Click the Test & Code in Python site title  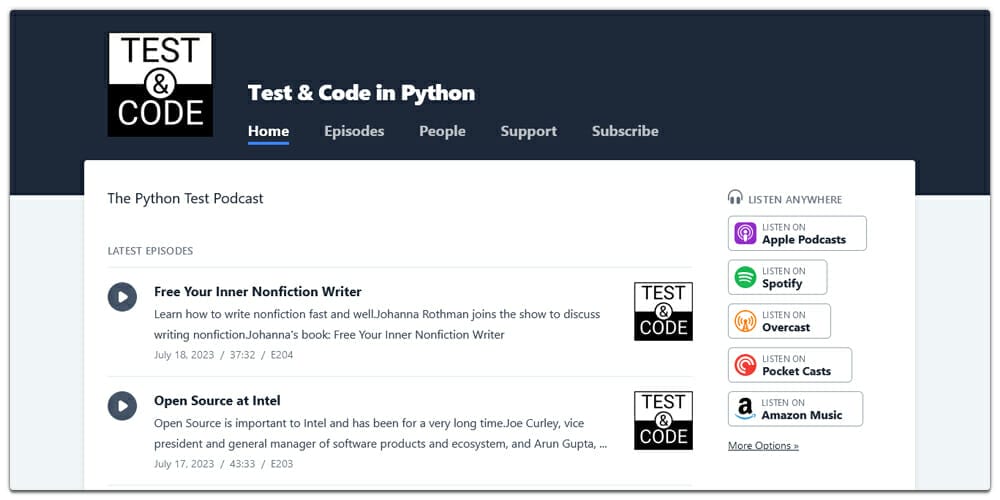click(361, 93)
